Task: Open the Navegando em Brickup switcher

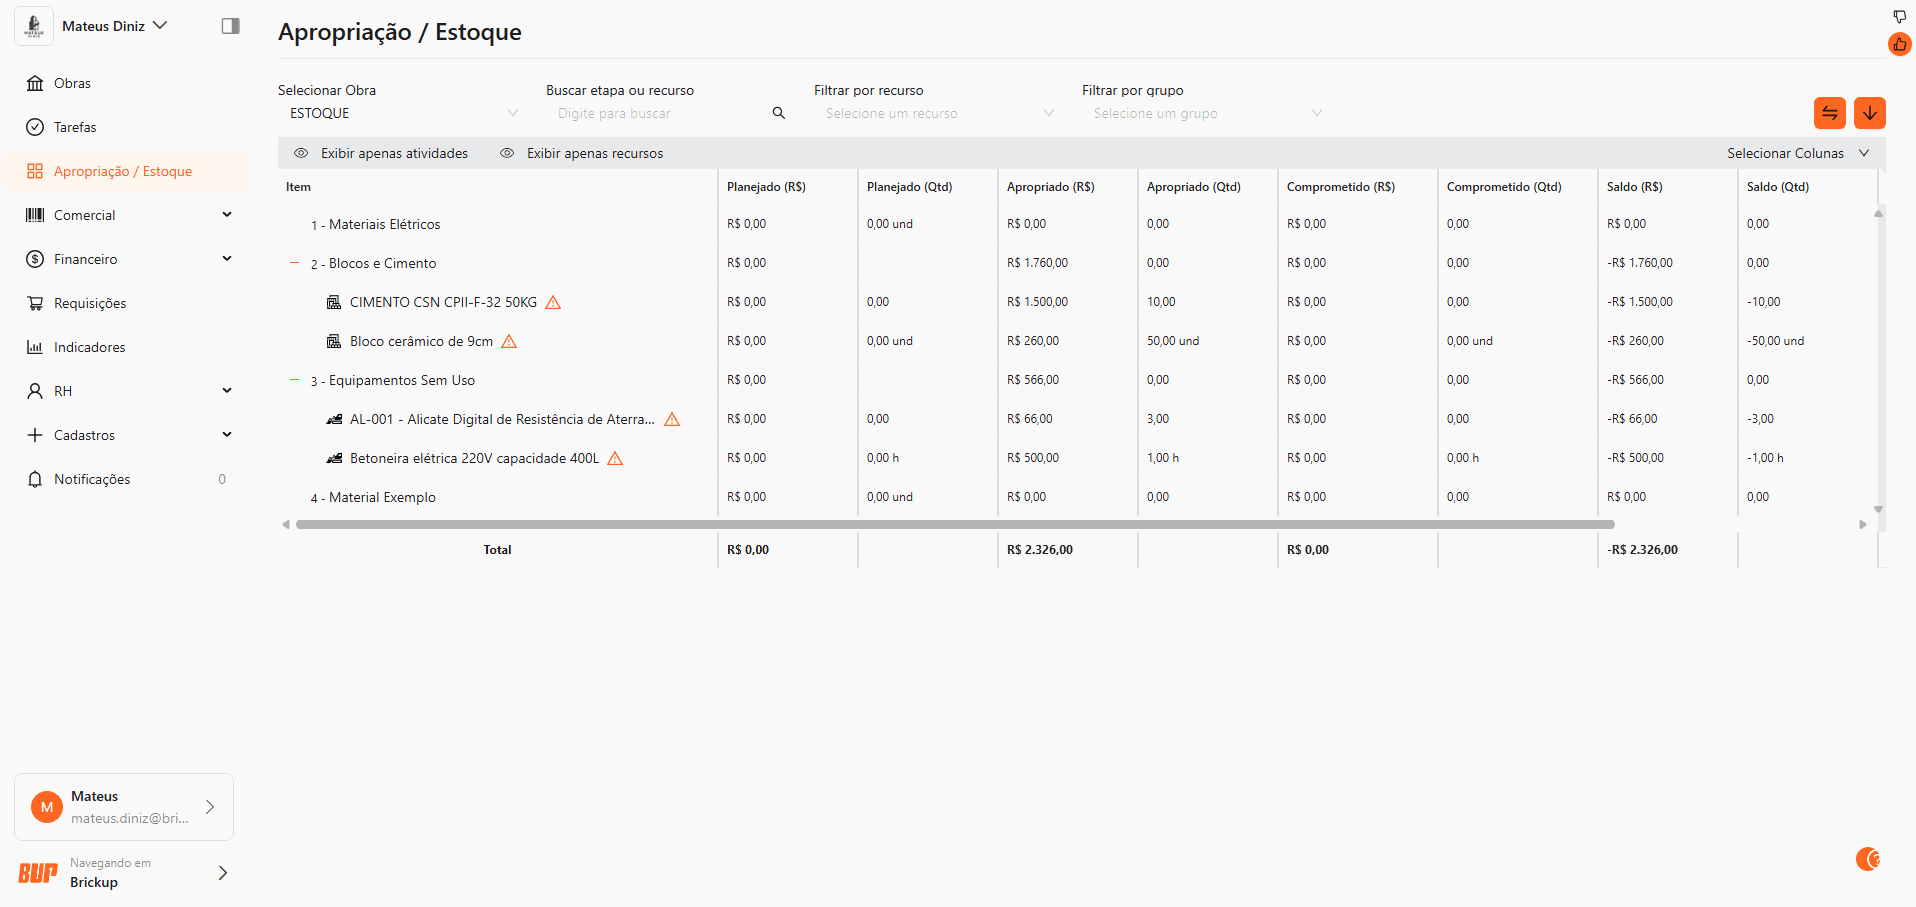Action: coord(124,873)
